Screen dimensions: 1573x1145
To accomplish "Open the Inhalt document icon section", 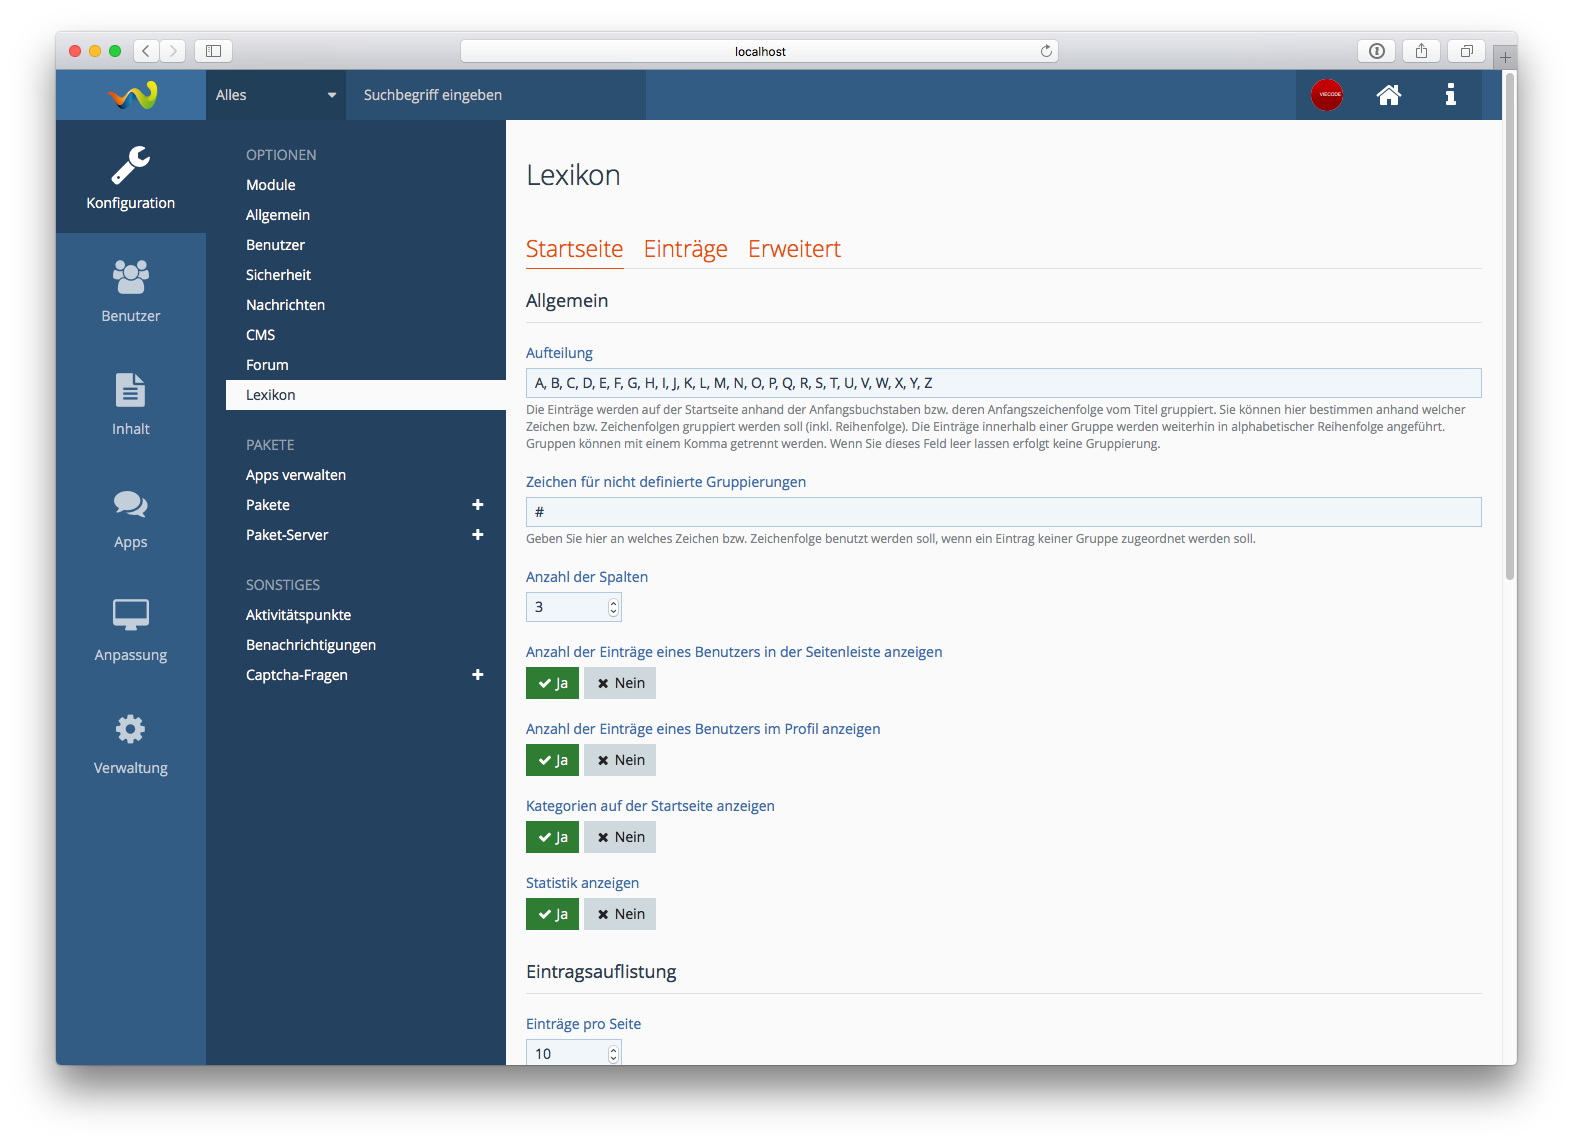I will 131,403.
